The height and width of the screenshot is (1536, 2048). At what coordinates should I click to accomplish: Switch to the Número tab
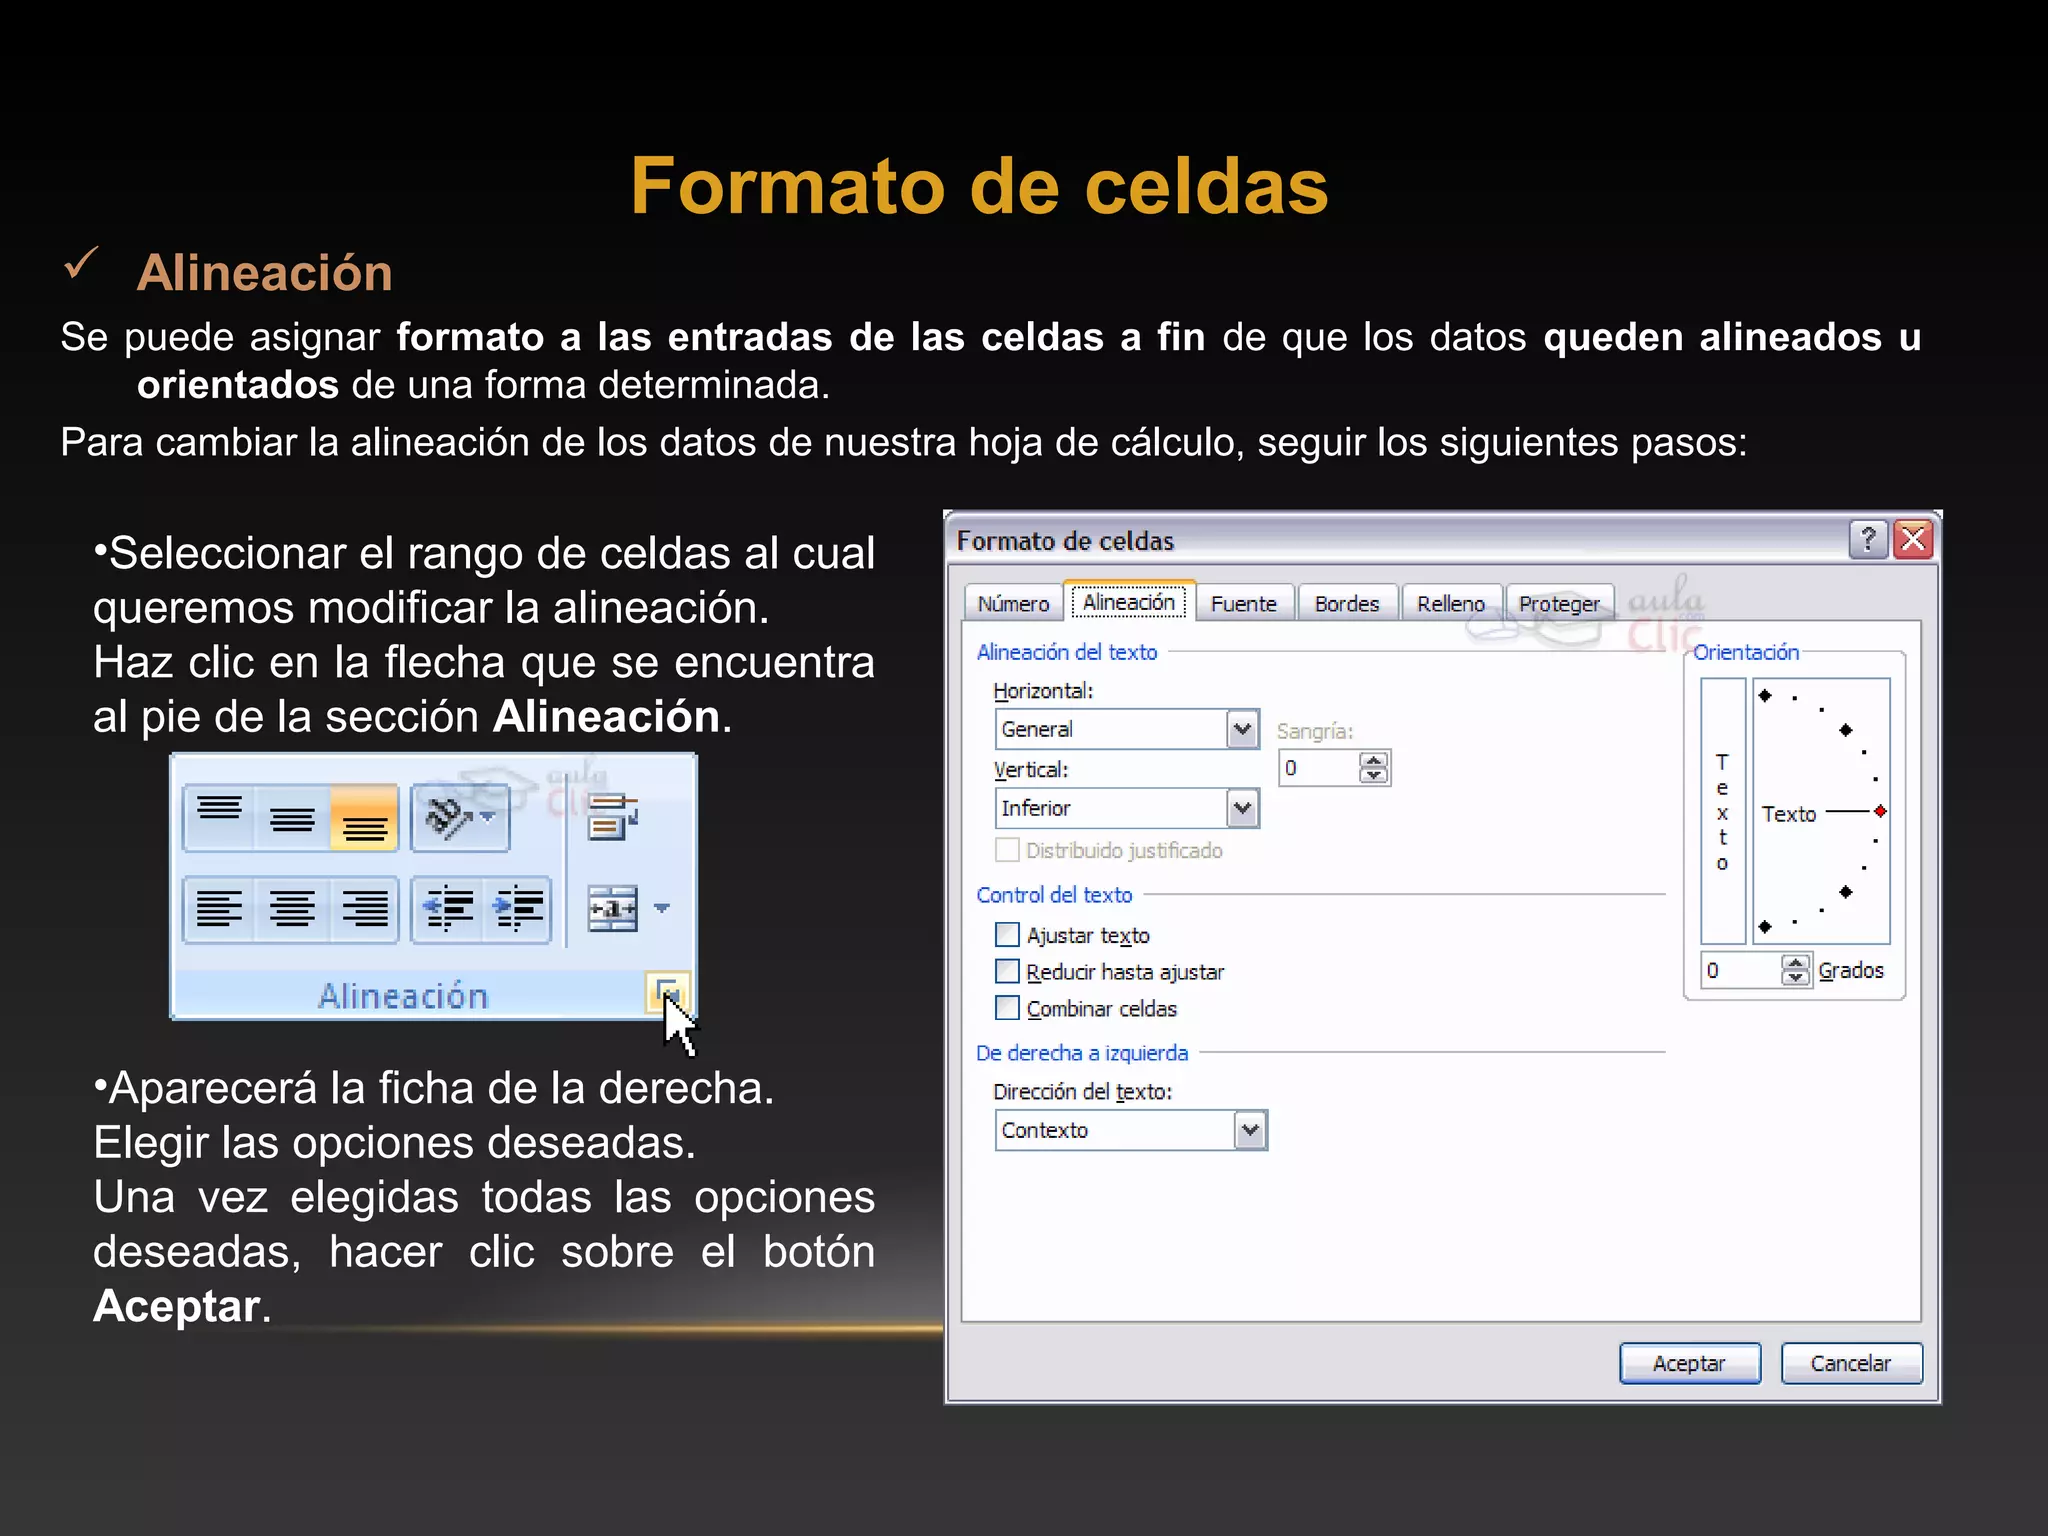[x=1013, y=604]
